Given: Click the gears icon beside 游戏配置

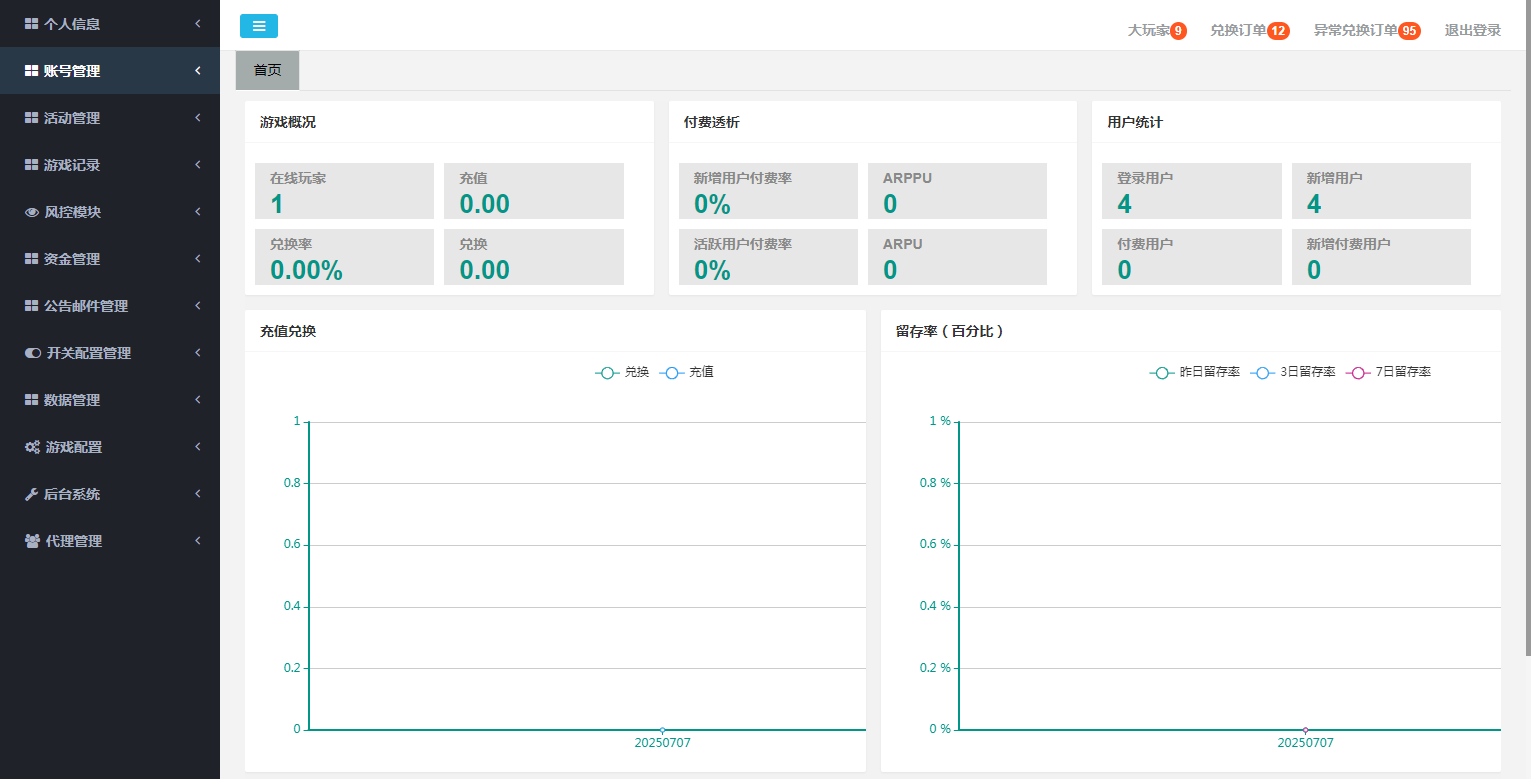Looking at the screenshot, I should pos(32,447).
